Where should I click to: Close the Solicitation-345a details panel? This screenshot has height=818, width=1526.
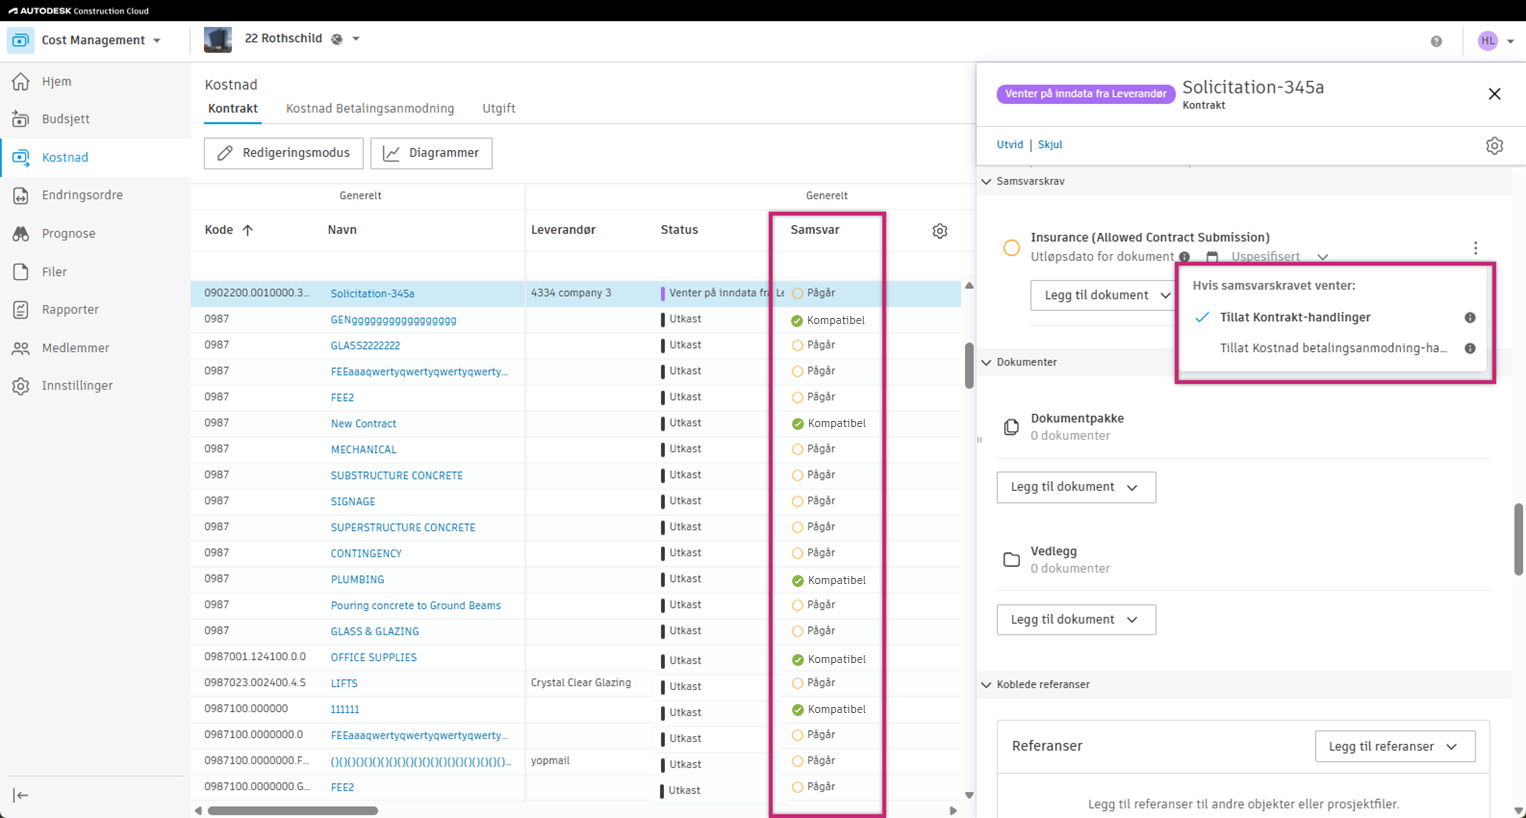(x=1494, y=94)
